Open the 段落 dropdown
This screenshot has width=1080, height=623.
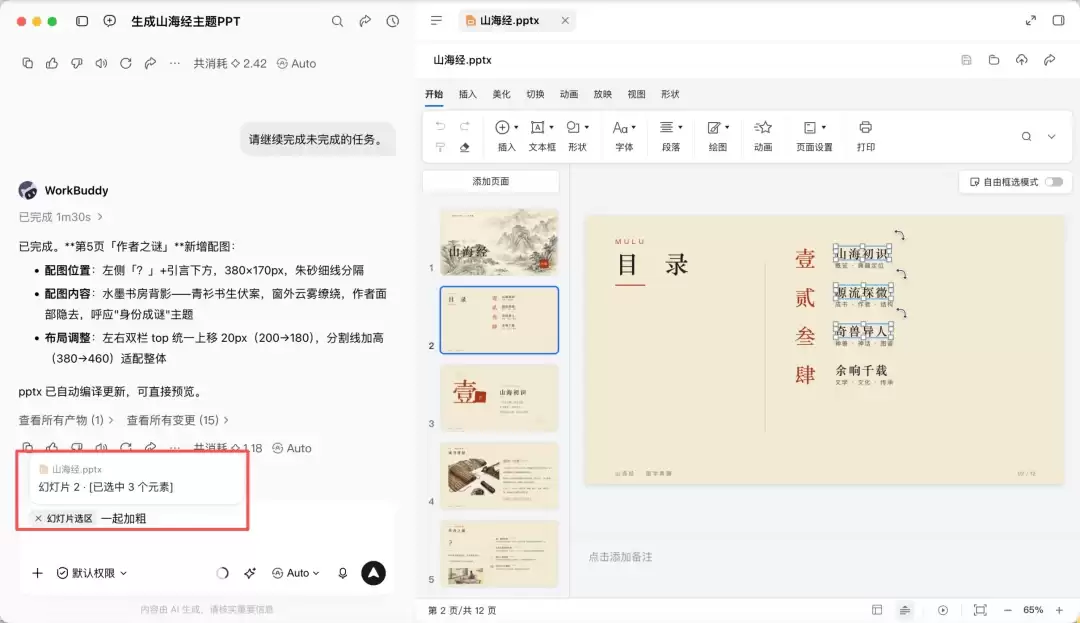coord(671,136)
